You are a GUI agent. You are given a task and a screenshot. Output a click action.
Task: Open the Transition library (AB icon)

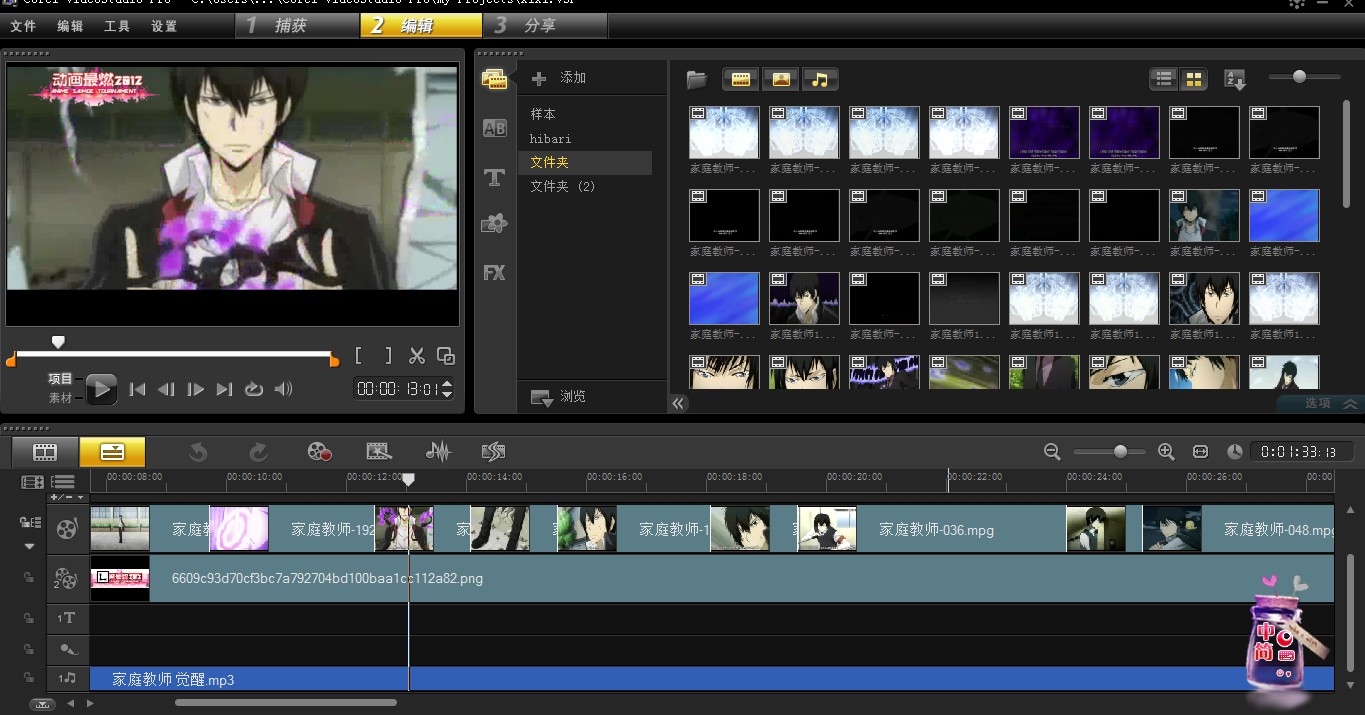[494, 128]
